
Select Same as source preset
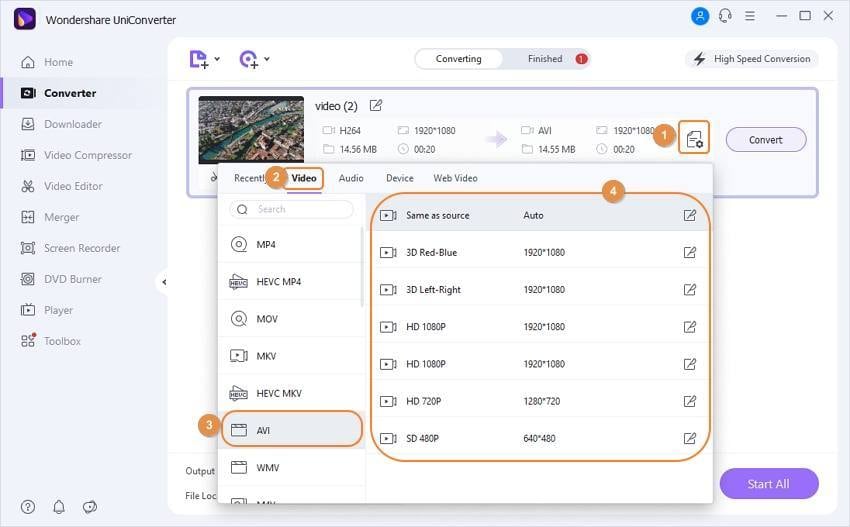[540, 215]
